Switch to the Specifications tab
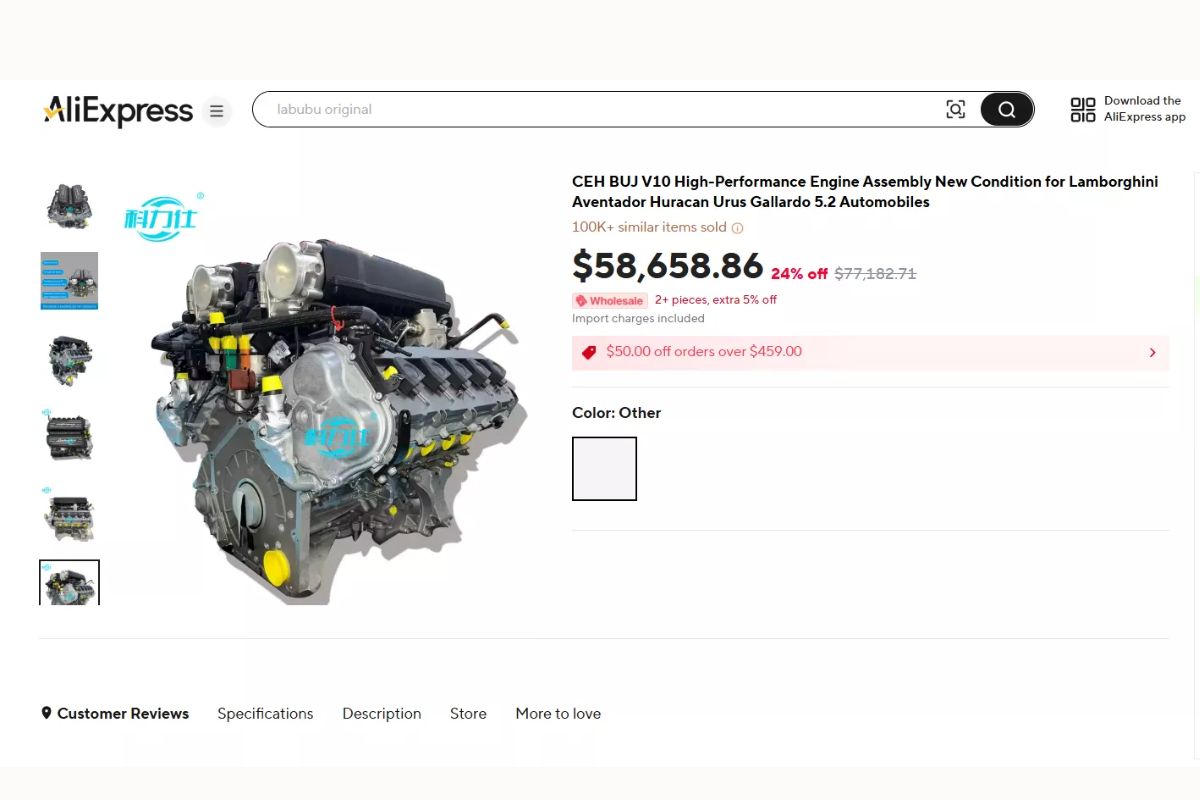Image resolution: width=1200 pixels, height=800 pixels. tap(265, 714)
